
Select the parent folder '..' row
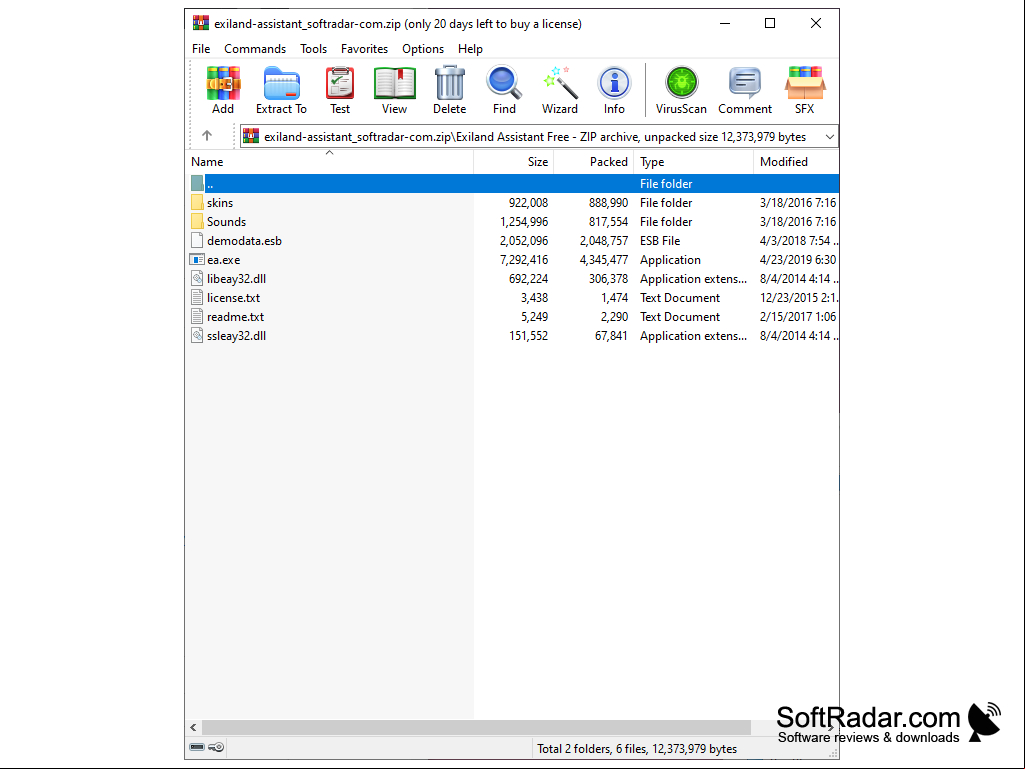514,184
